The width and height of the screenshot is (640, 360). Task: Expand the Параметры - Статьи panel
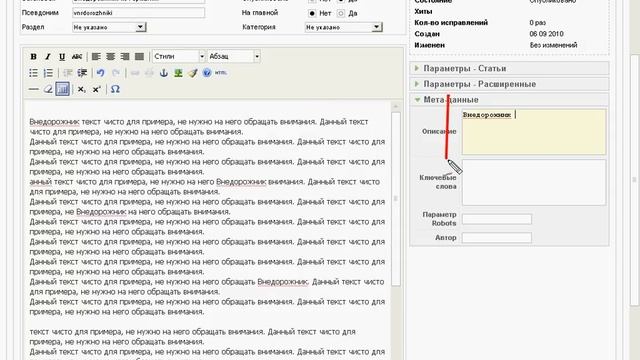(509, 68)
